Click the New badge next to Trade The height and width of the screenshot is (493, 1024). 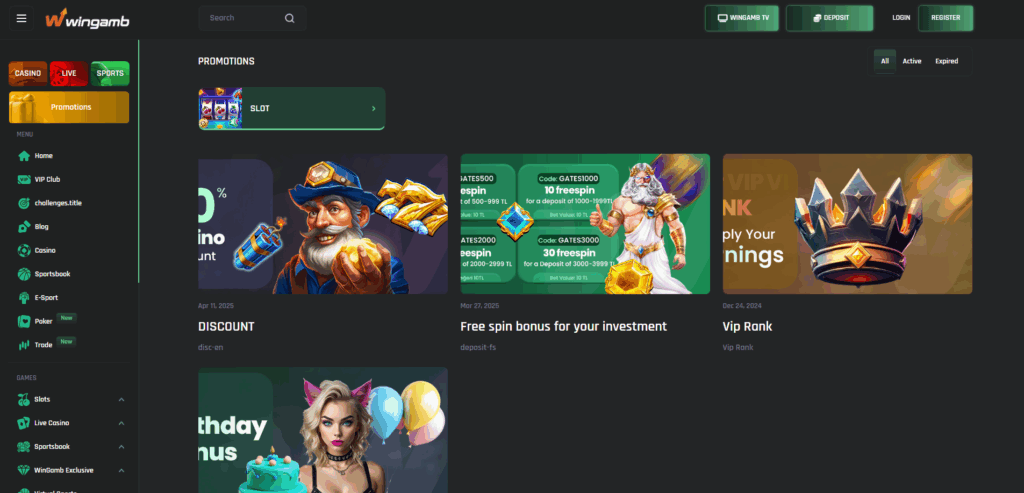tap(66, 342)
